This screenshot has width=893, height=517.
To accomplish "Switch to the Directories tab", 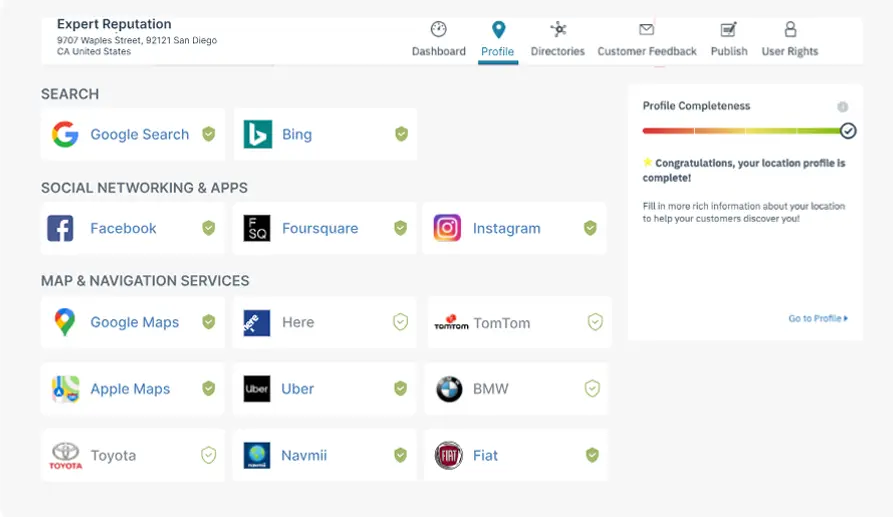I will coord(557,40).
